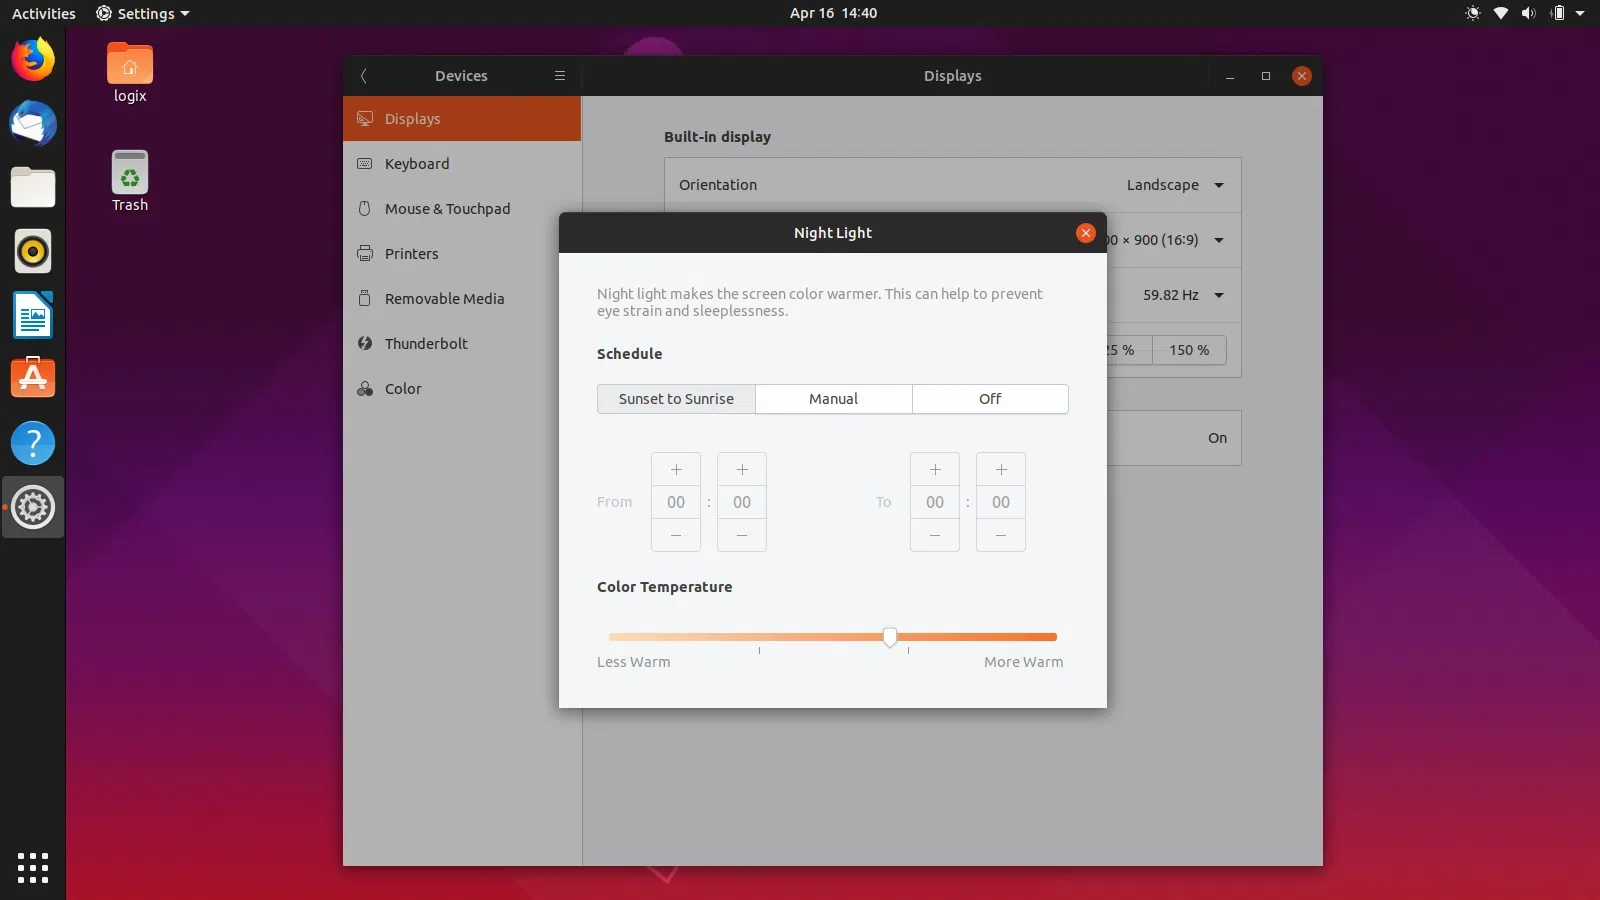
Task: Show Applications grid icon
Action: 33,867
